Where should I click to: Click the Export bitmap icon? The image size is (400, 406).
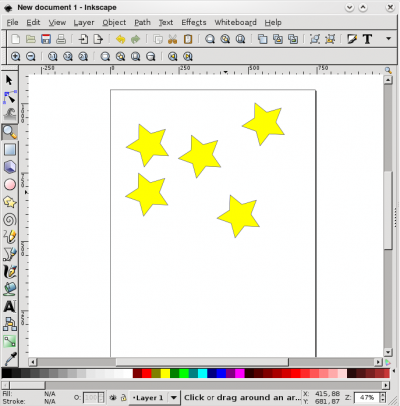tap(98, 39)
